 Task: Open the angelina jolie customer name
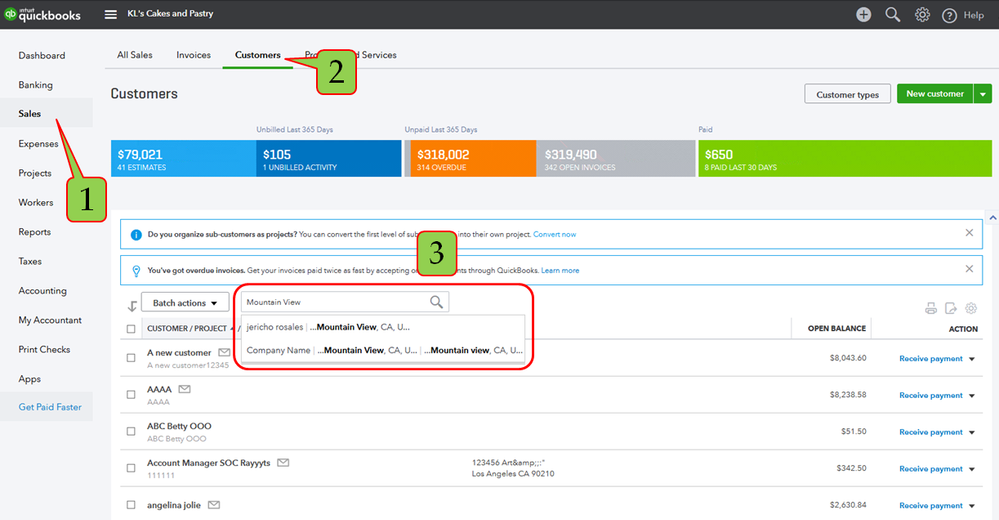click(174, 505)
